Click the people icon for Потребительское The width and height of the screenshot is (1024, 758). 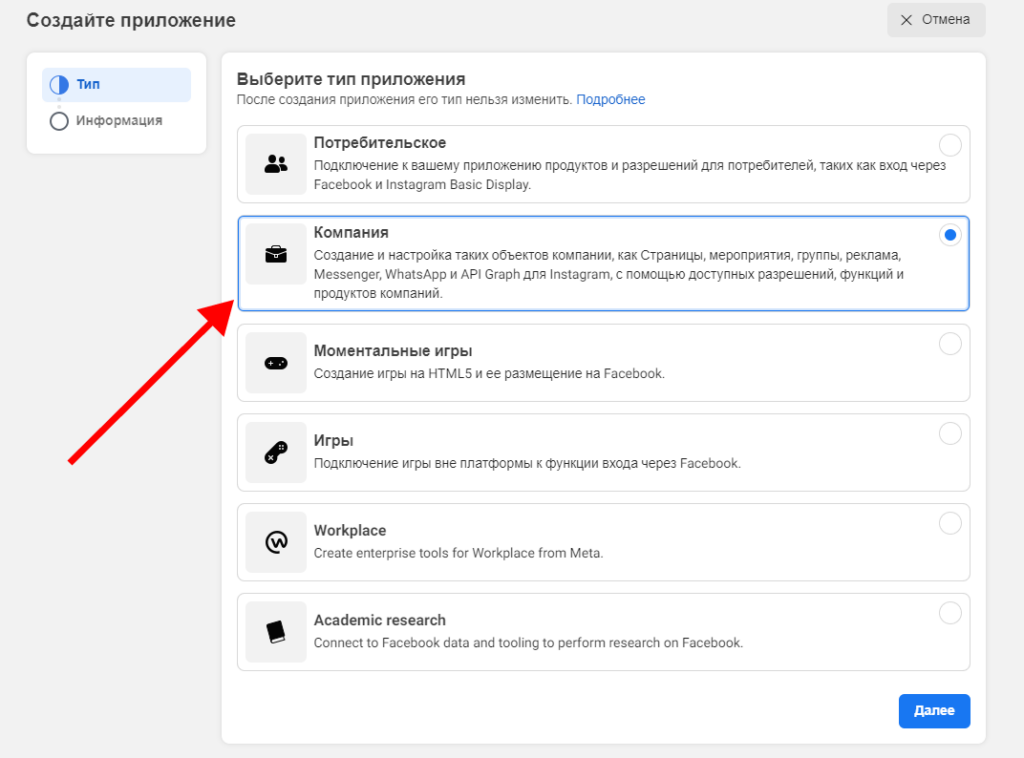pyautogui.click(x=276, y=165)
